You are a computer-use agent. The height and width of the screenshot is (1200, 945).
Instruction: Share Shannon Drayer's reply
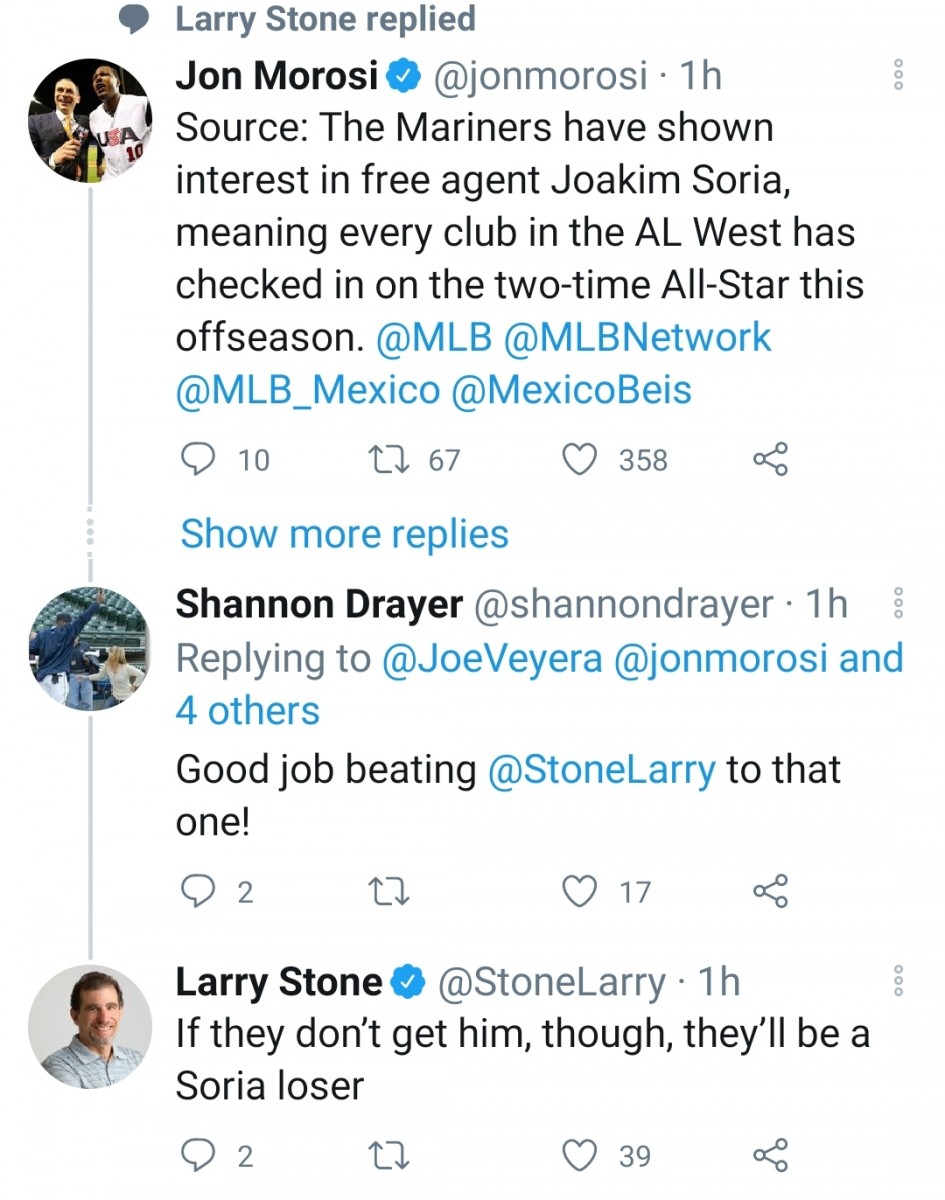click(x=768, y=890)
